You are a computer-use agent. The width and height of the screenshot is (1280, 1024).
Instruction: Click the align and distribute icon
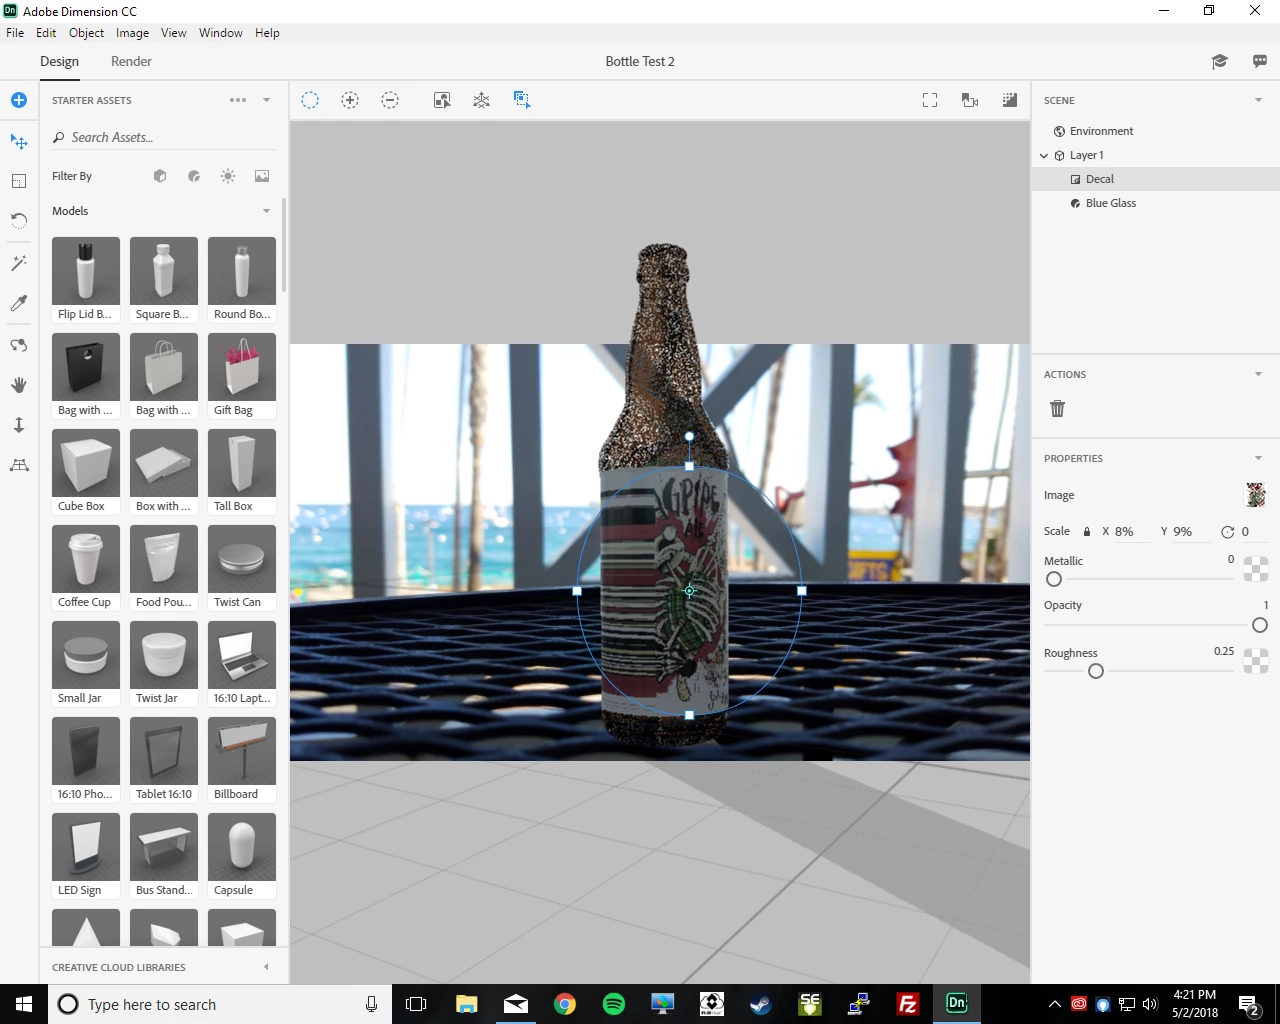point(442,100)
